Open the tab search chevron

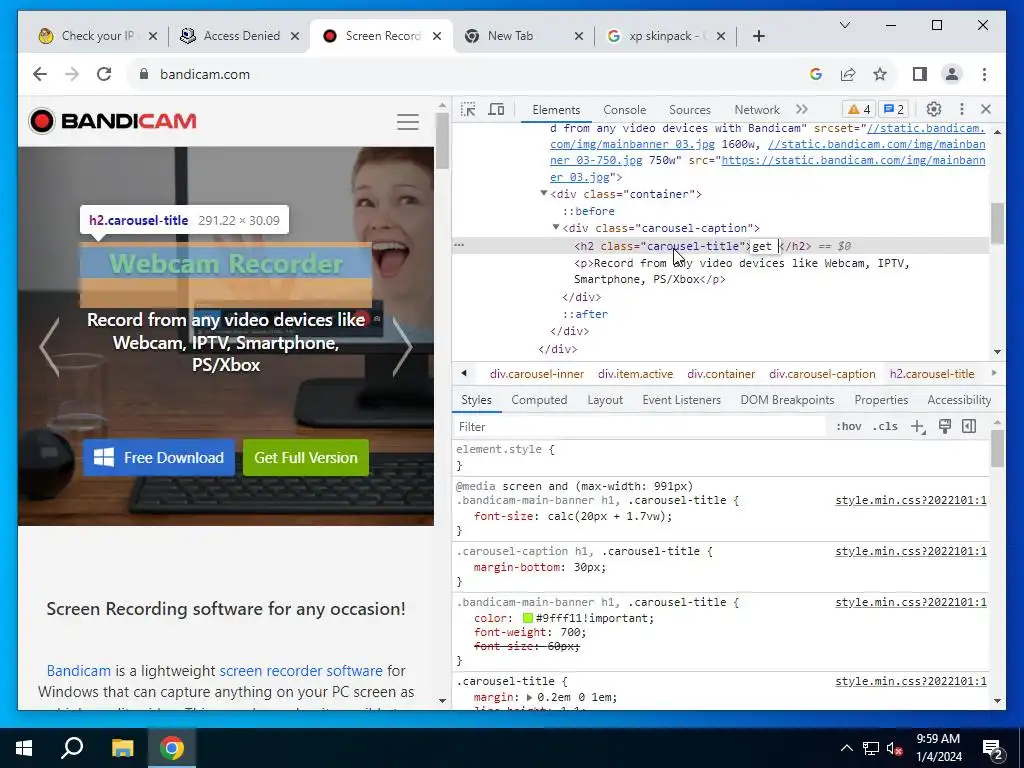point(844,25)
